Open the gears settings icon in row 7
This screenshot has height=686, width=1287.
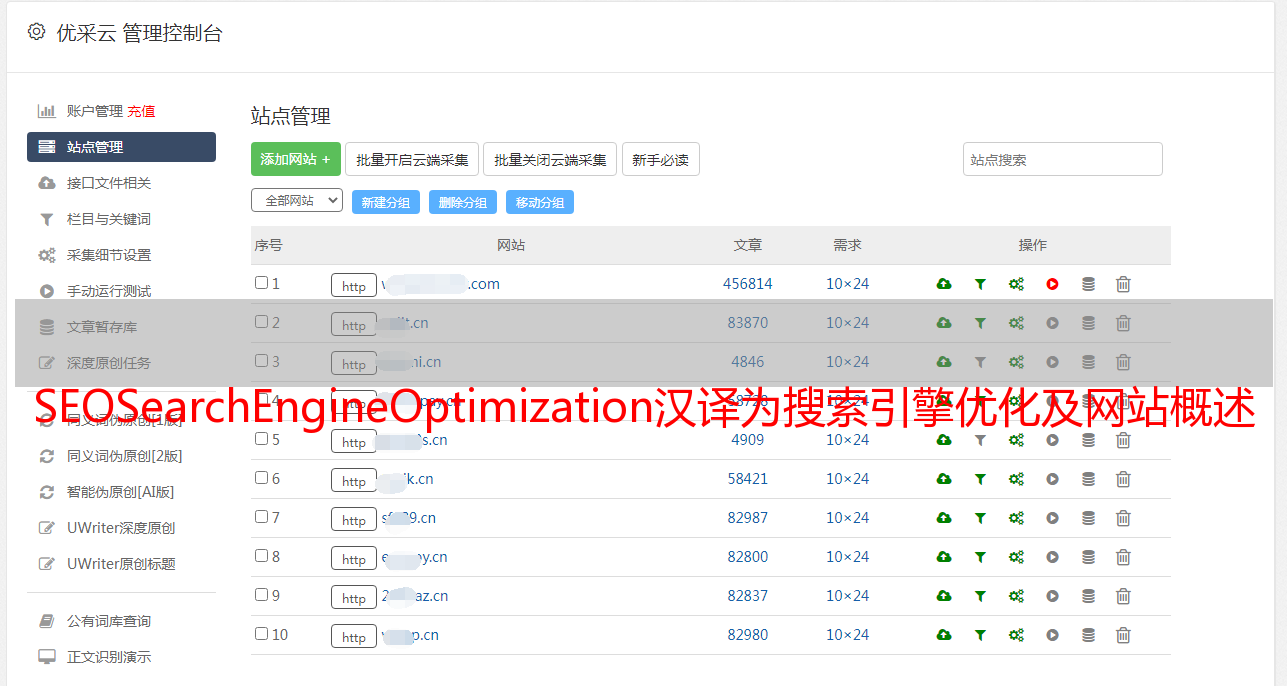click(x=1016, y=518)
